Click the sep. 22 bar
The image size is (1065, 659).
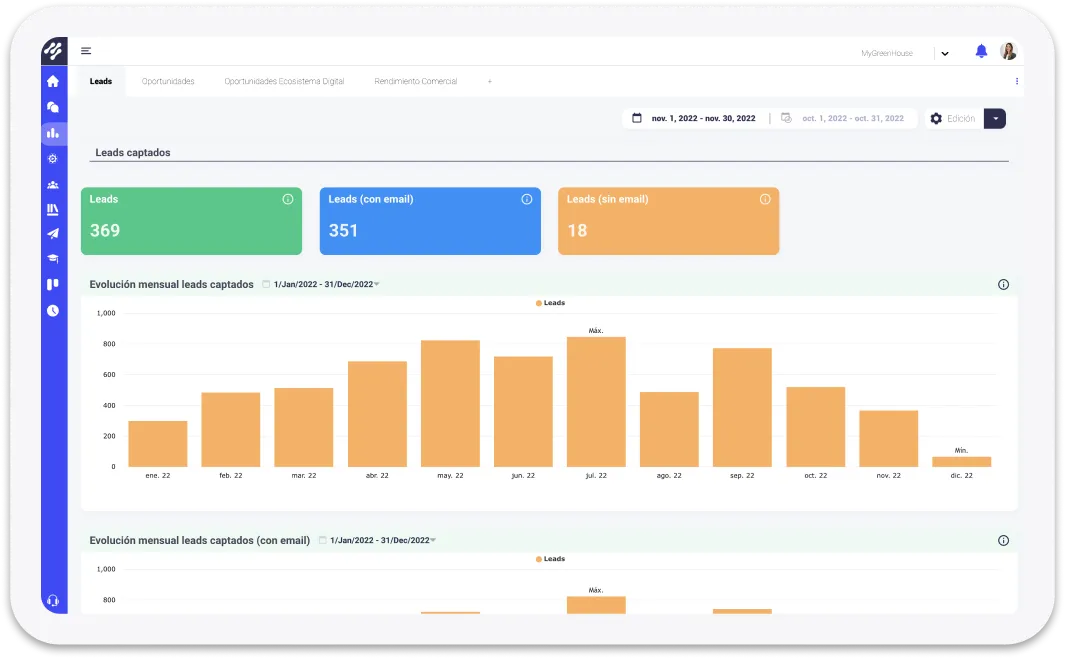point(742,408)
